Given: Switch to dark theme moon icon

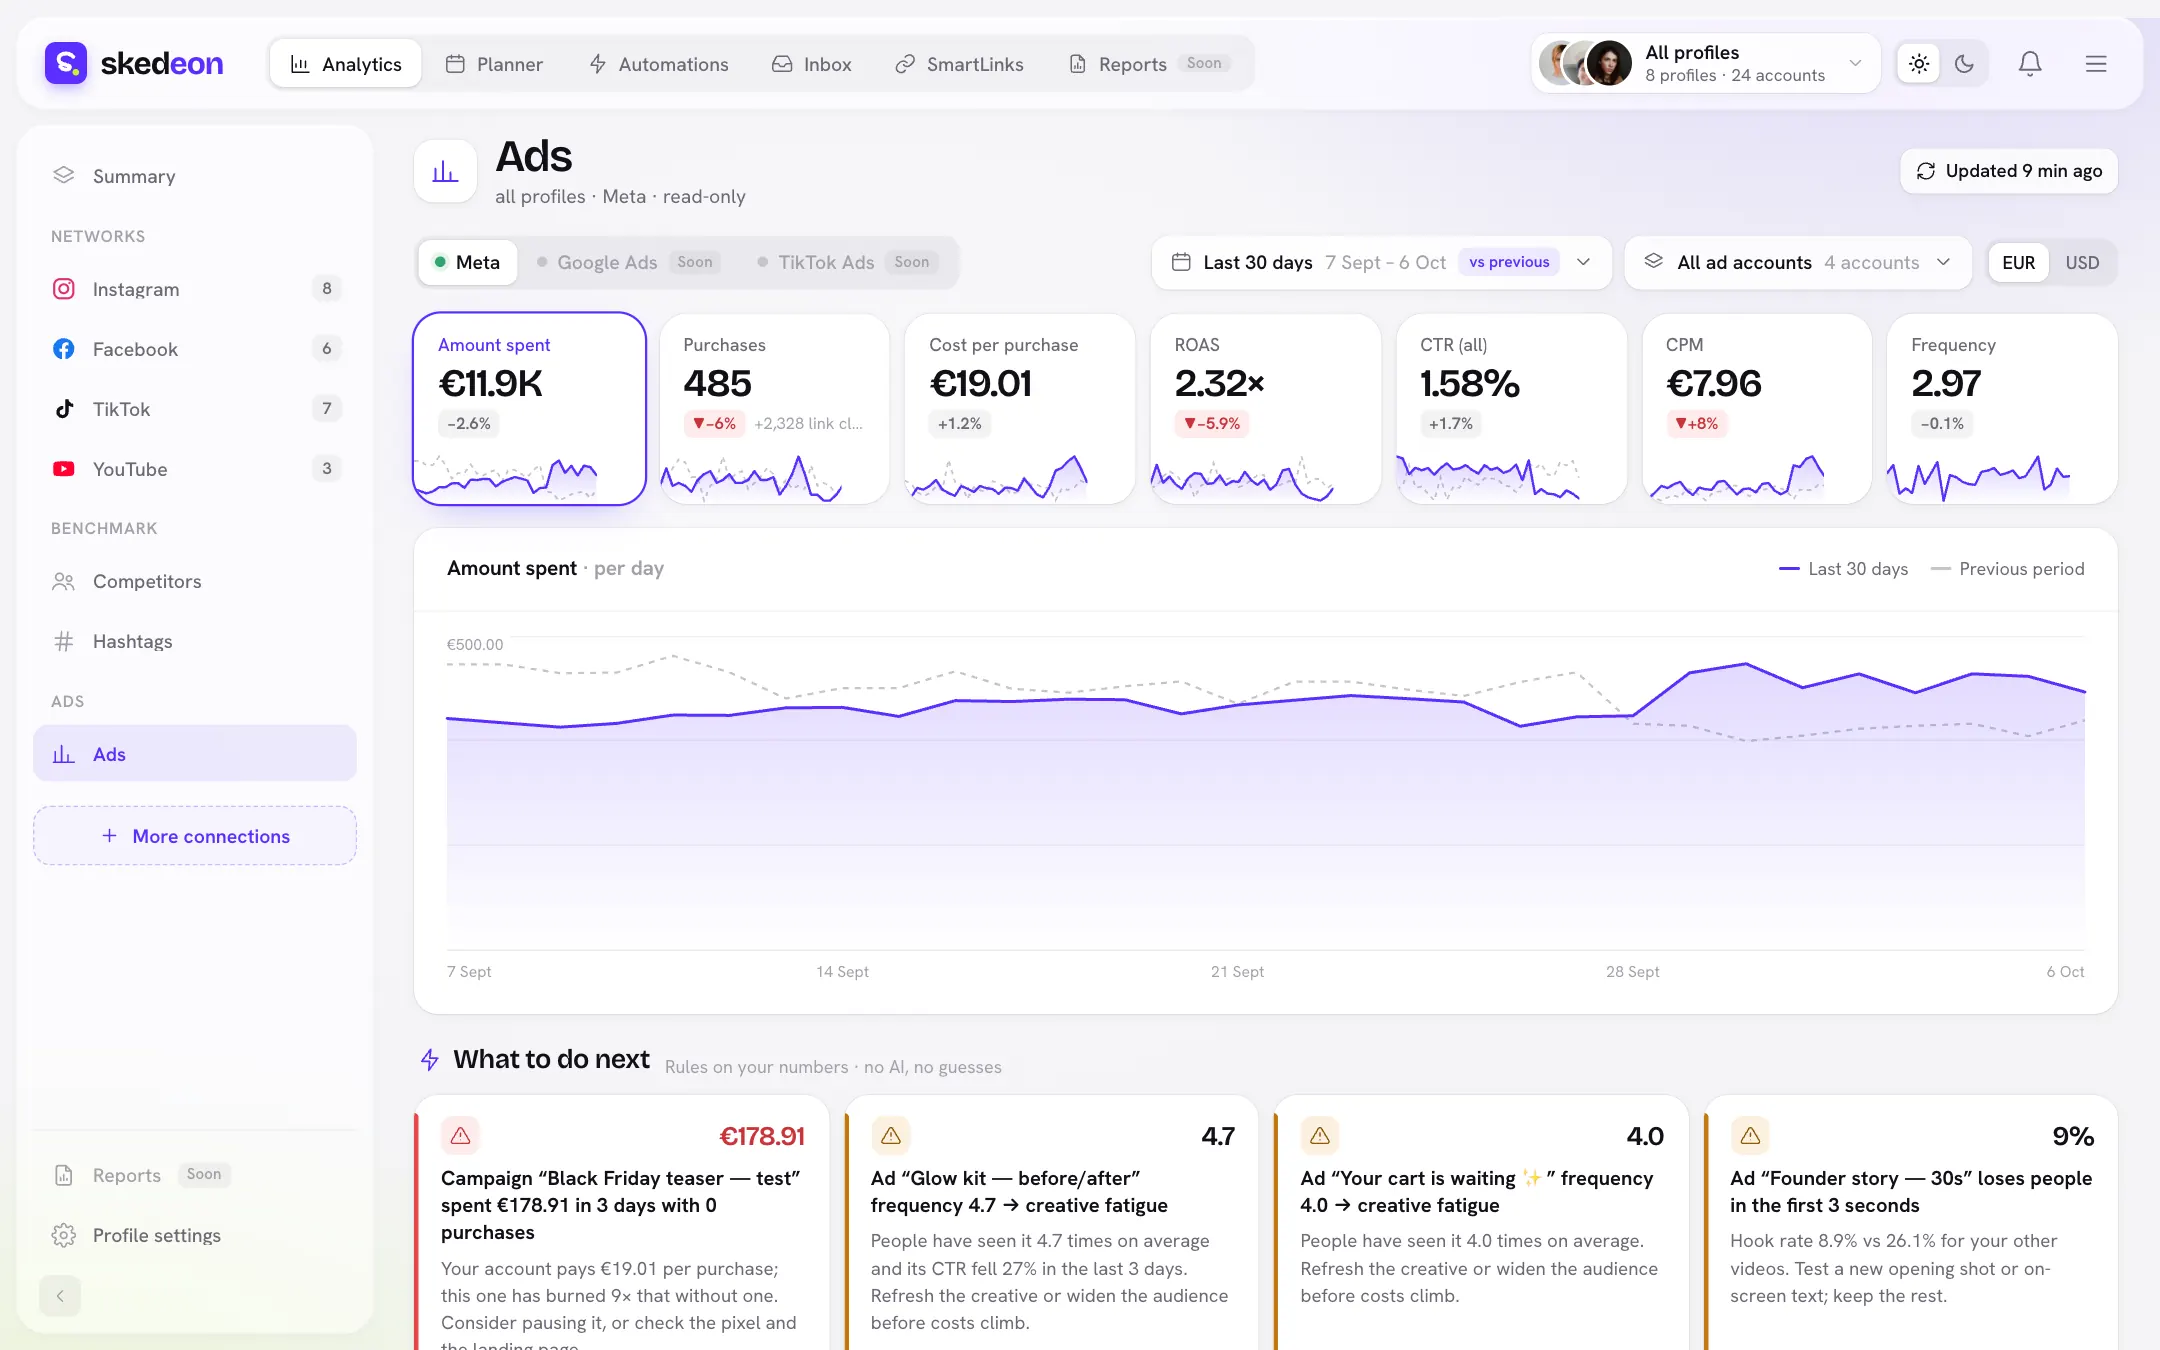Looking at the screenshot, I should (x=1964, y=64).
